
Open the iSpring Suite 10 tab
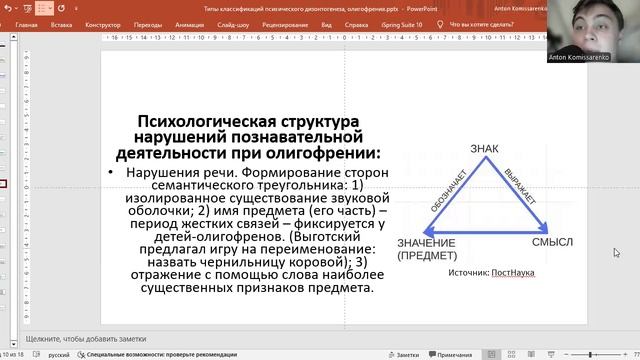[x=402, y=25]
